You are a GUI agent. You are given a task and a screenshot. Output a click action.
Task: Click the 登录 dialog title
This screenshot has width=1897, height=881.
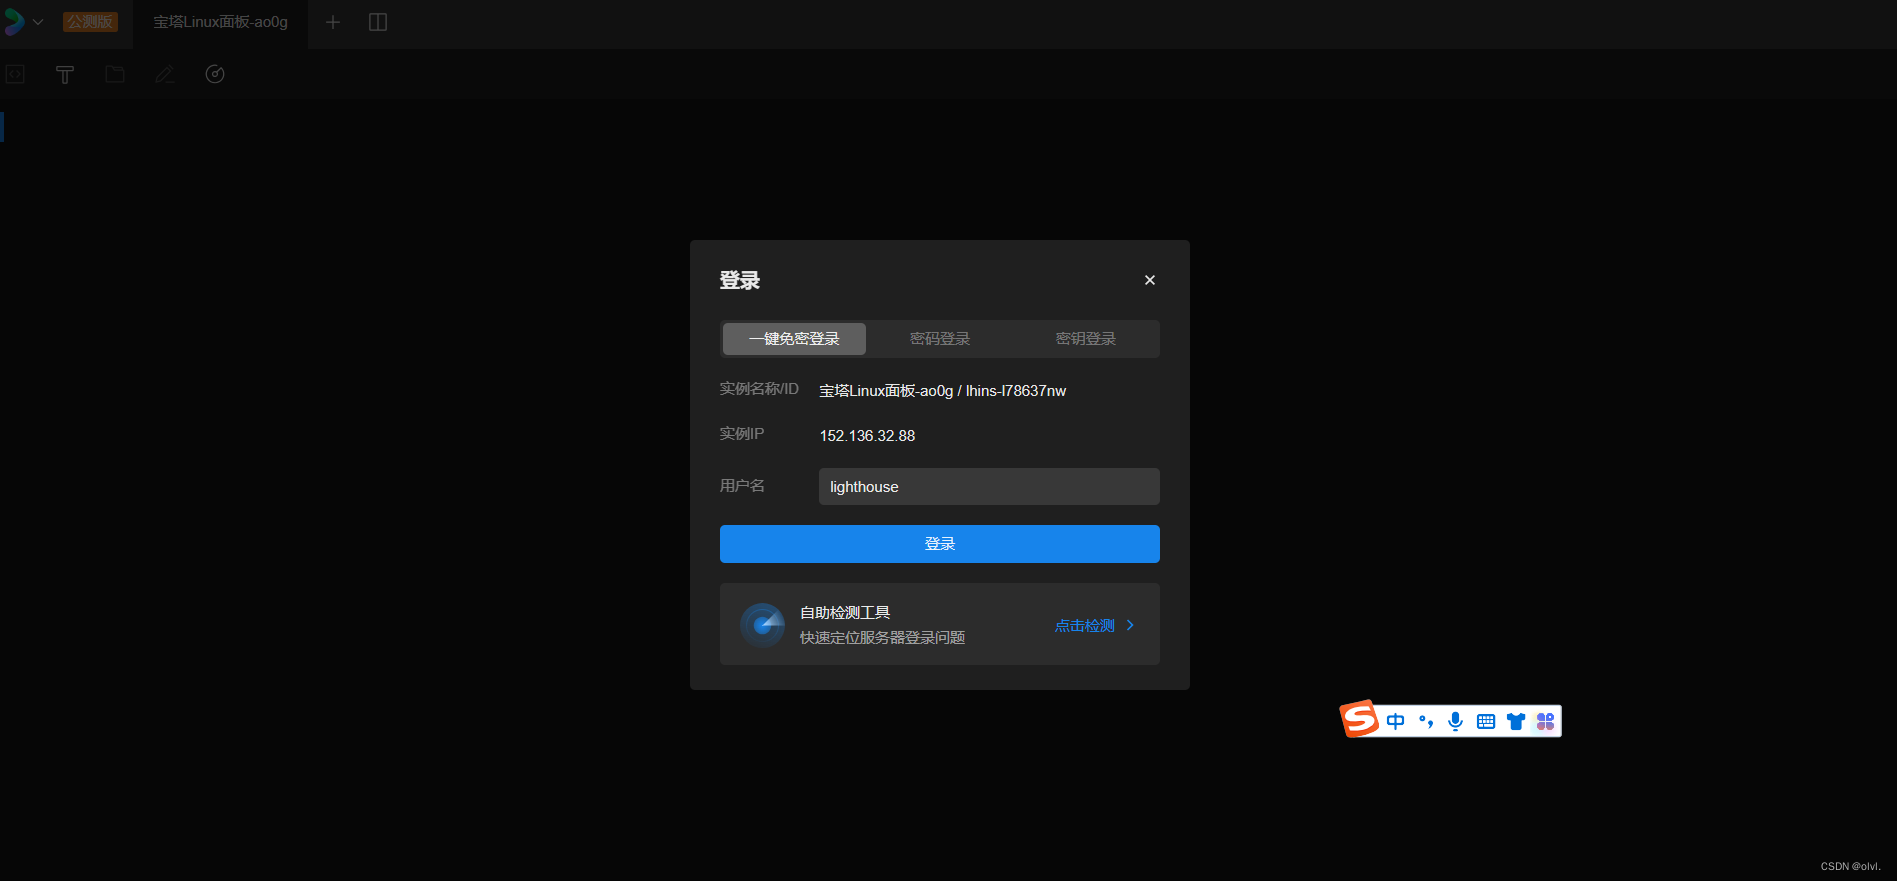pos(740,280)
